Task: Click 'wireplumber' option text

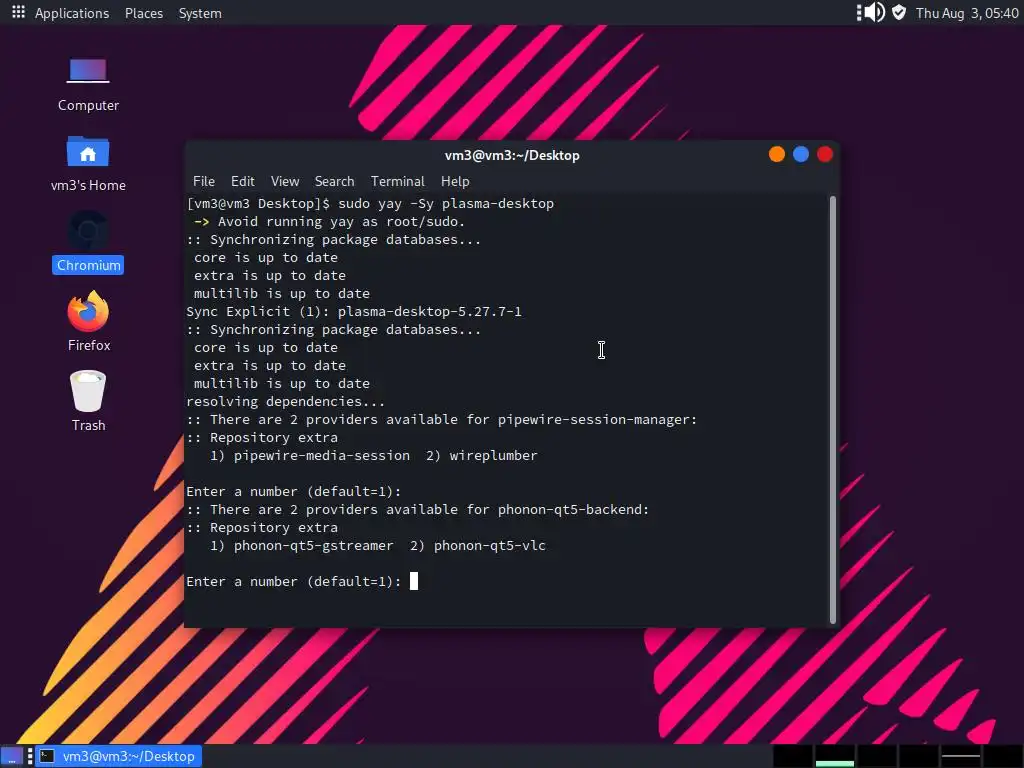Action: (493, 456)
